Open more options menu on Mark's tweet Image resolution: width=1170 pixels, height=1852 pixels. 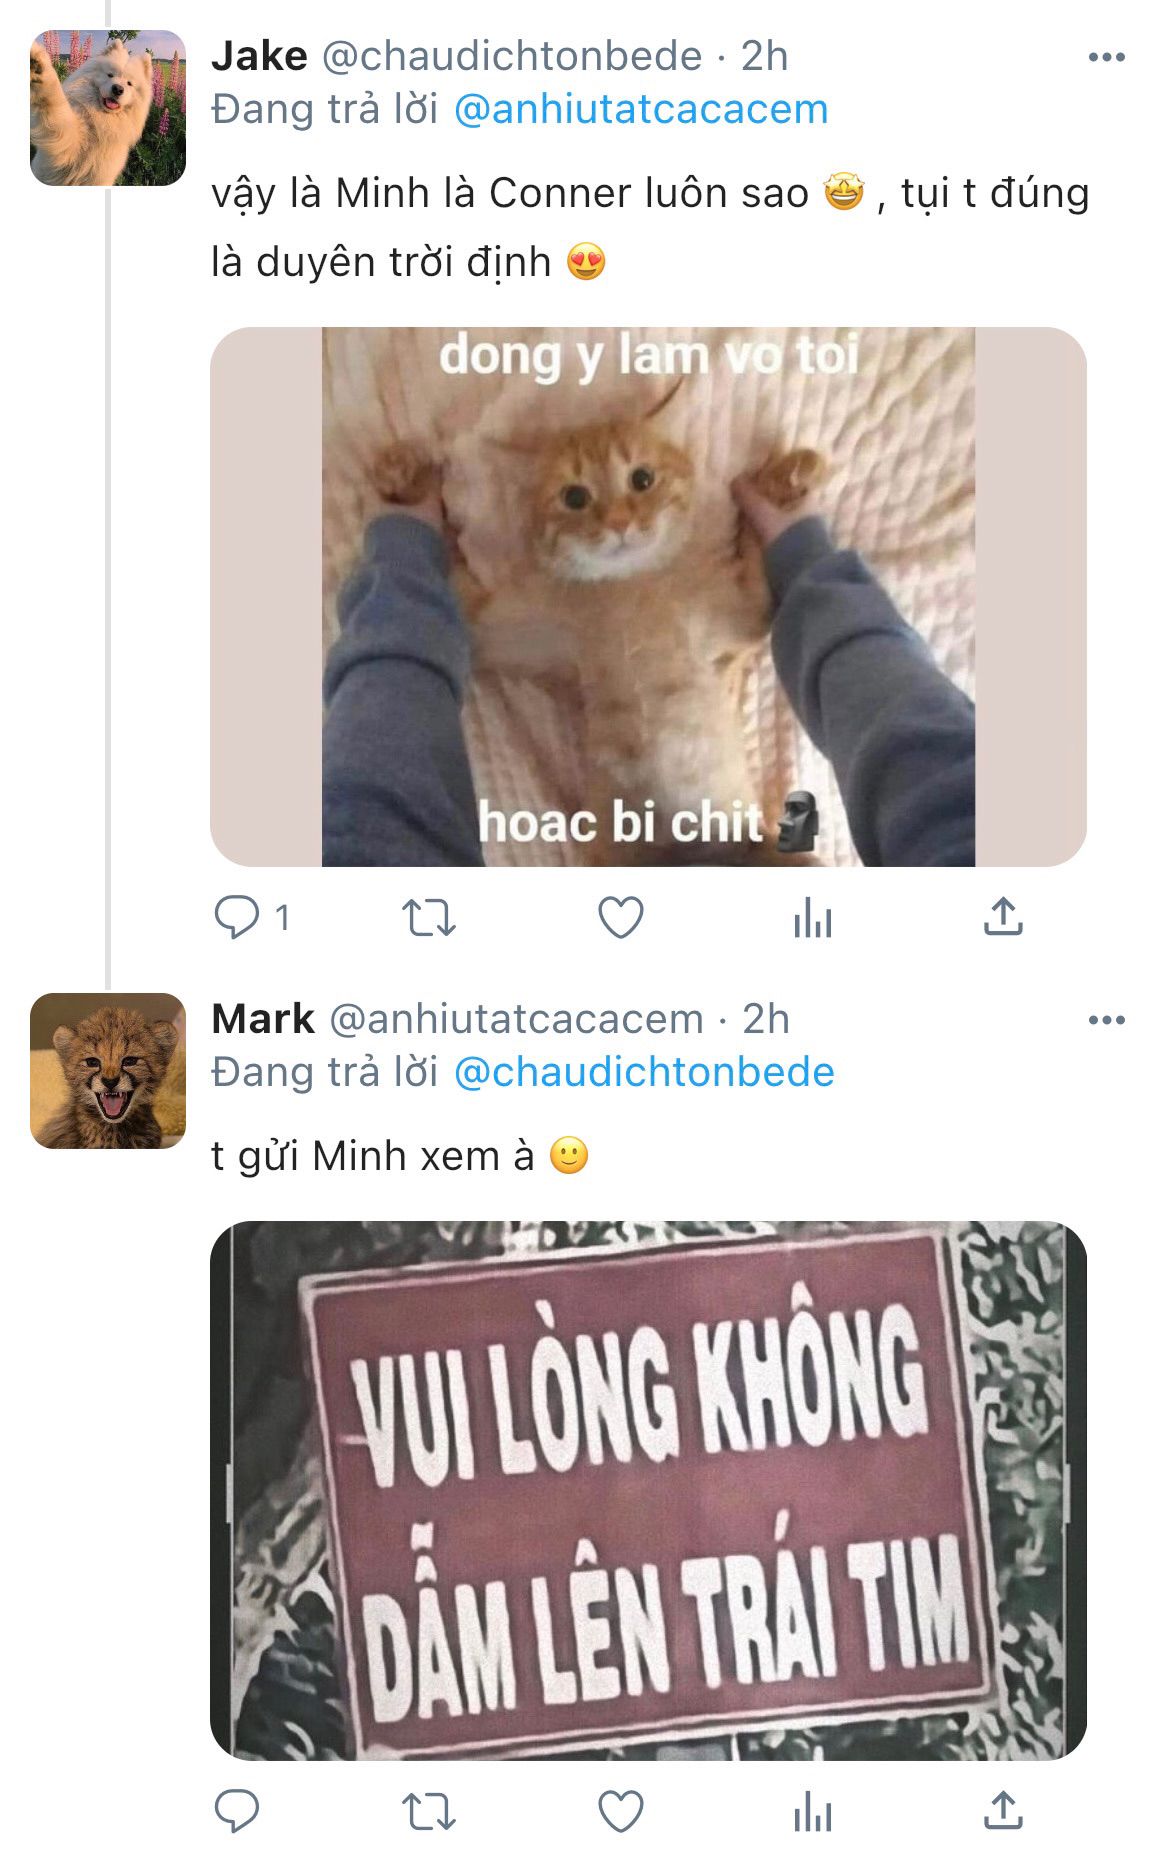[x=1106, y=1020]
